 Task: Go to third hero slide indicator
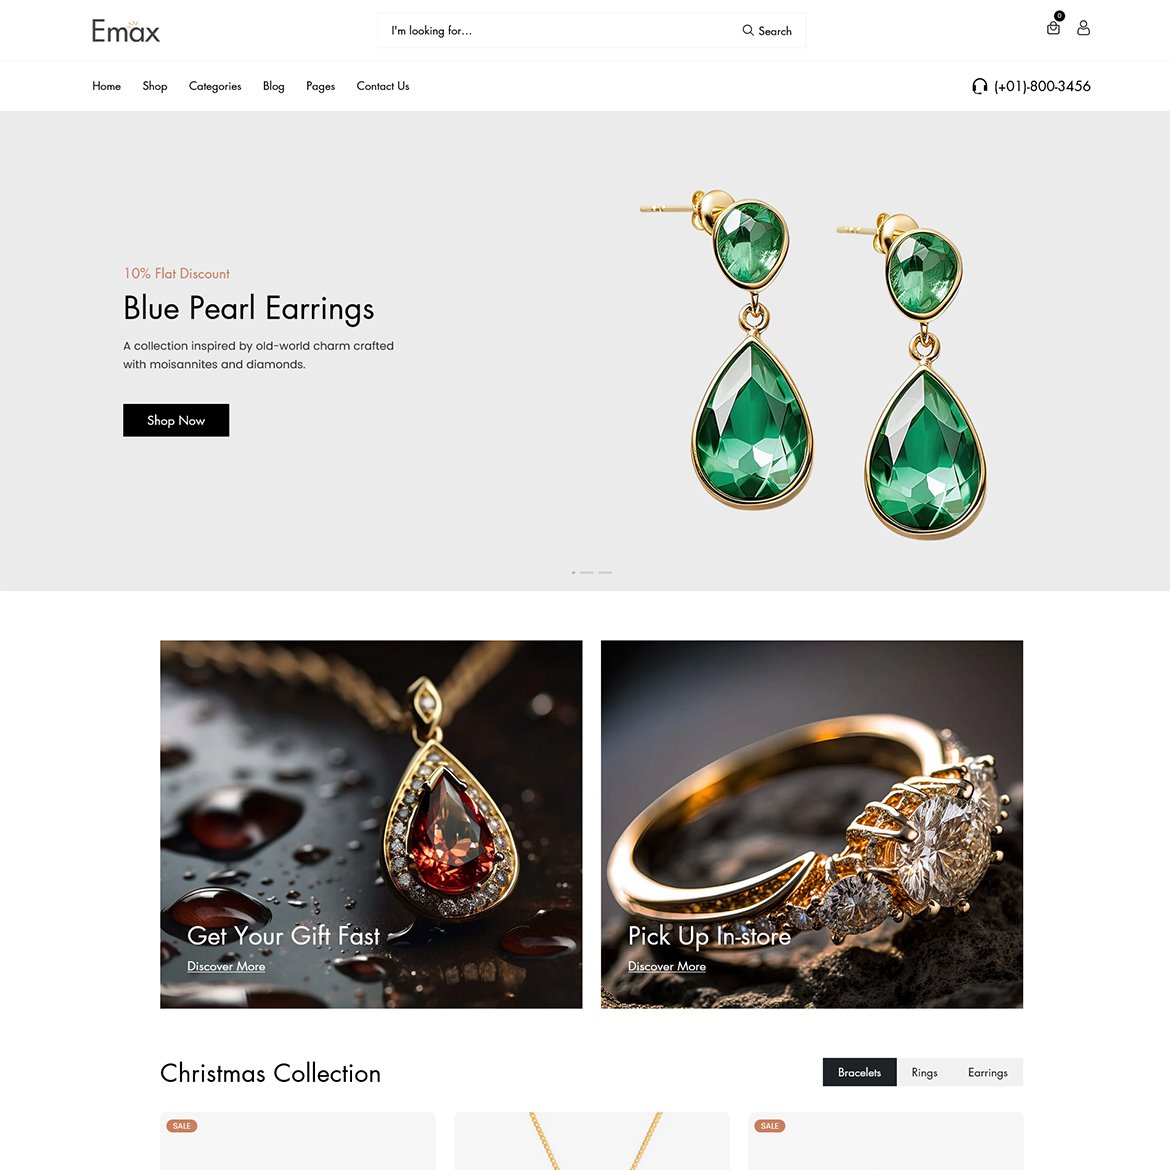605,572
